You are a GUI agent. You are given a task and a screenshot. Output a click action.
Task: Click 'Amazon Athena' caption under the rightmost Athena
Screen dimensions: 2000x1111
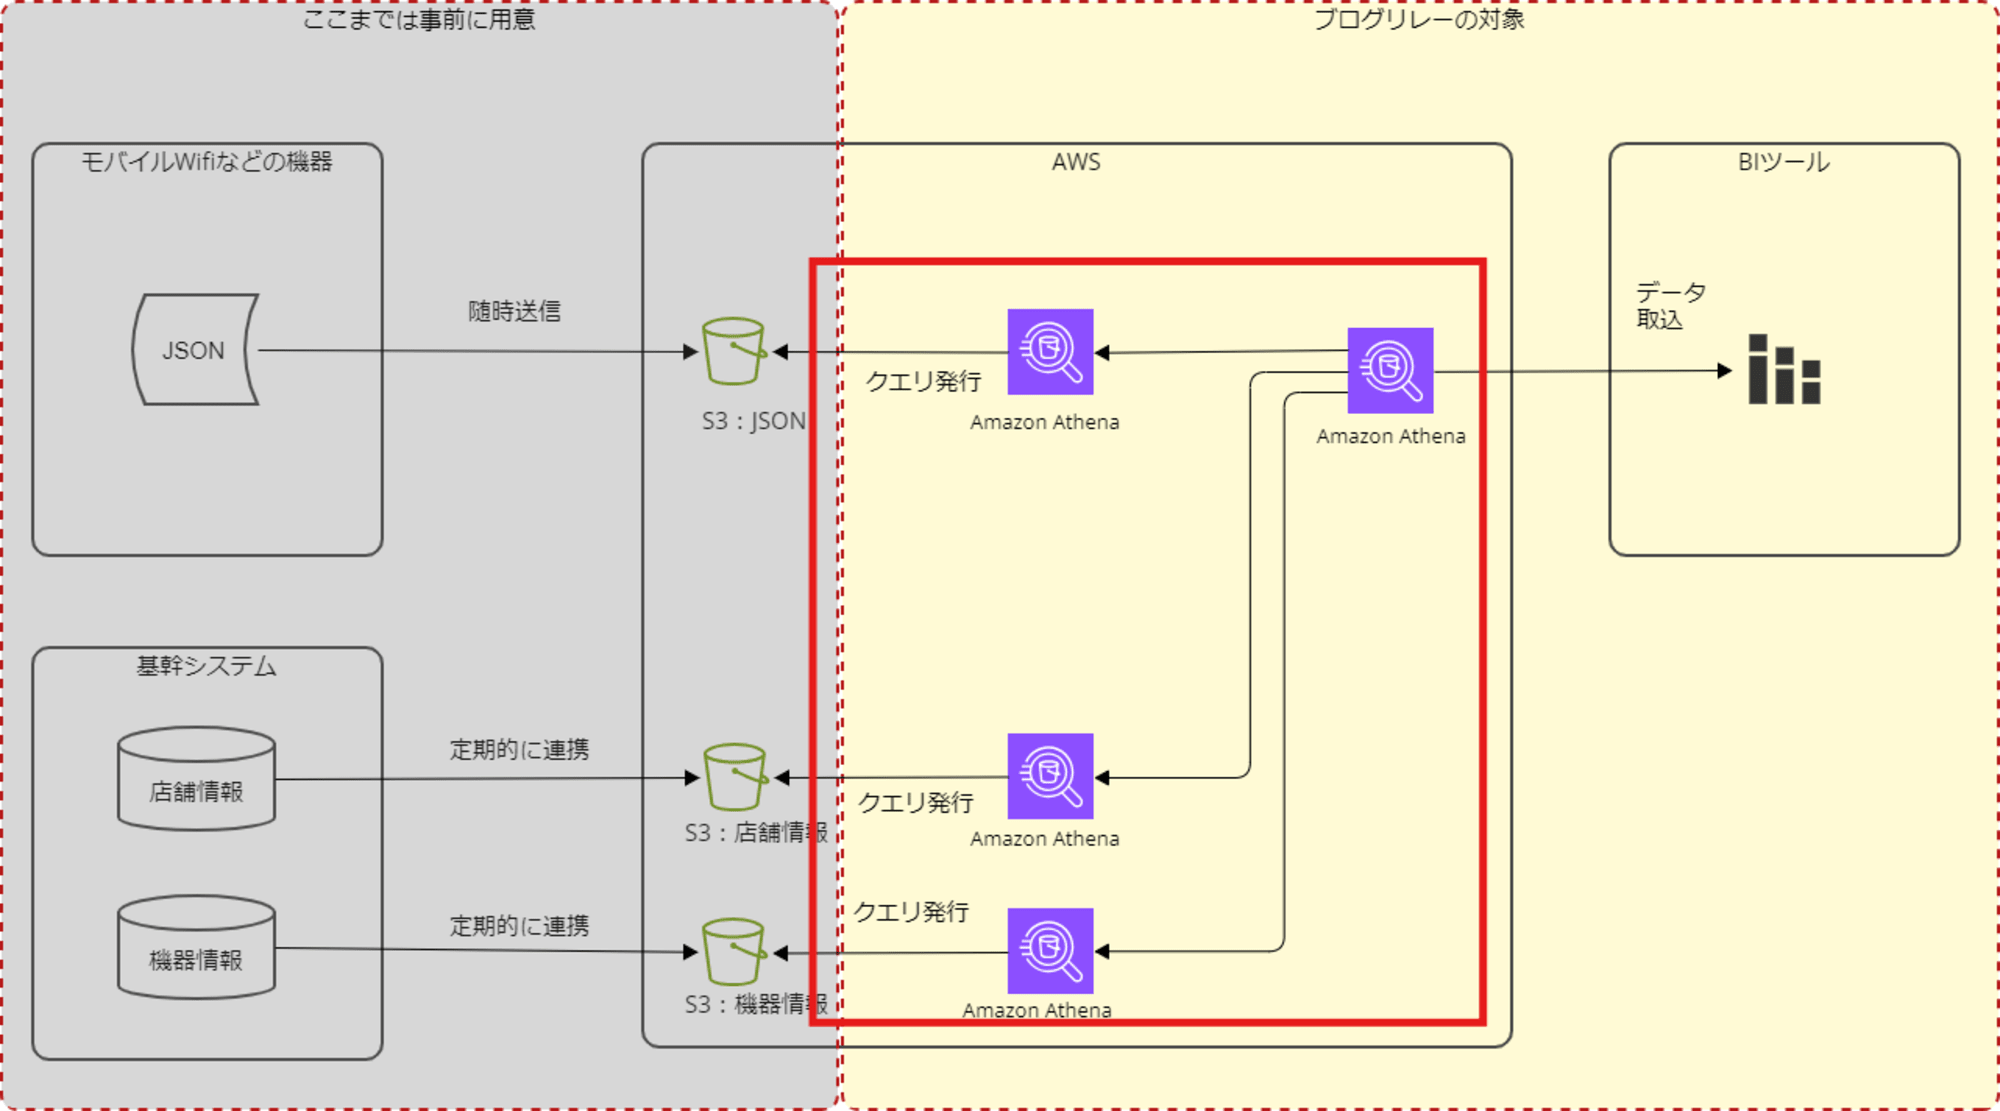(1390, 436)
